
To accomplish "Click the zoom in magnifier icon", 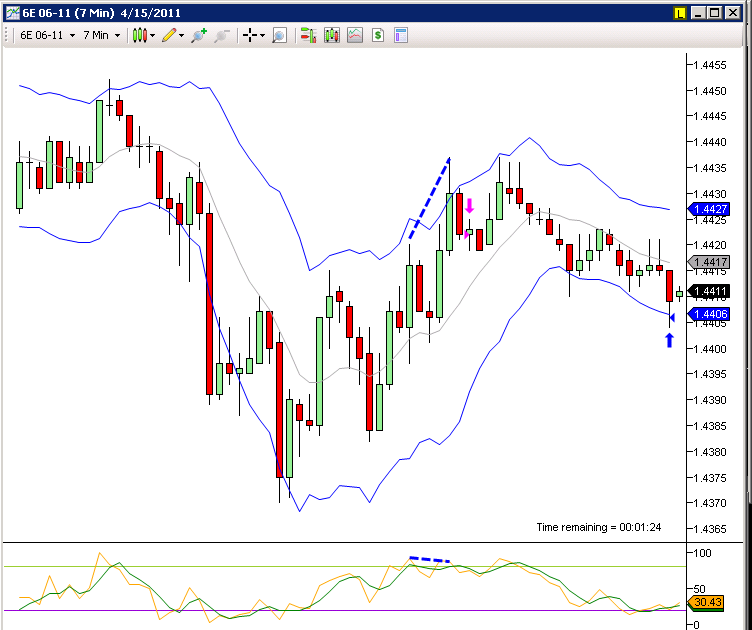I will 199,35.
